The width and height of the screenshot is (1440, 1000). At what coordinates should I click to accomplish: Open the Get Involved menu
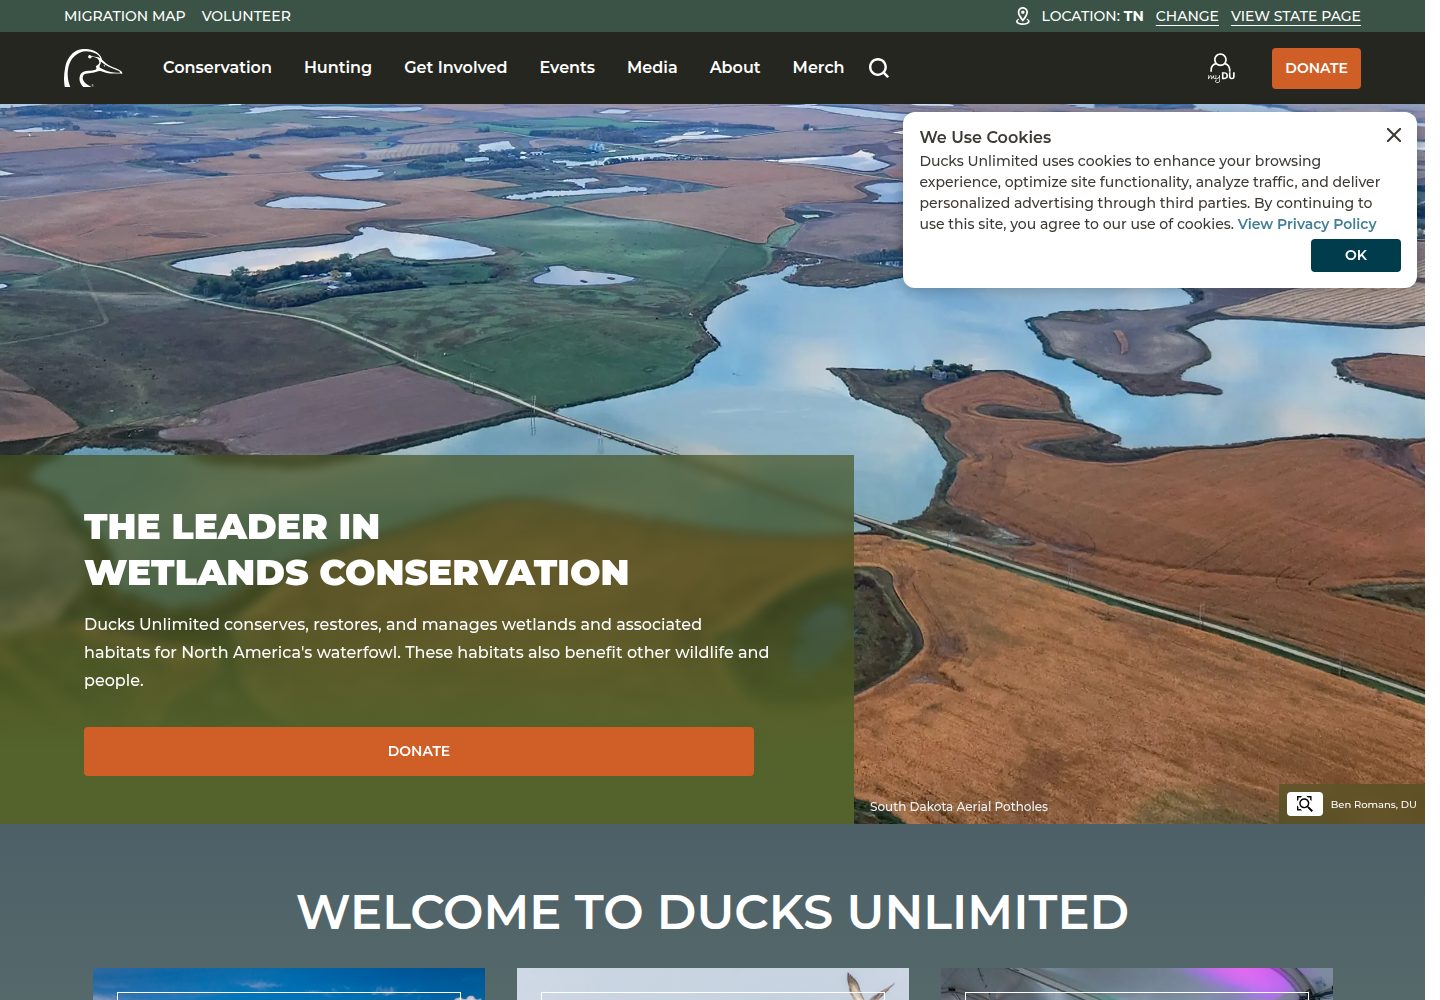(455, 67)
